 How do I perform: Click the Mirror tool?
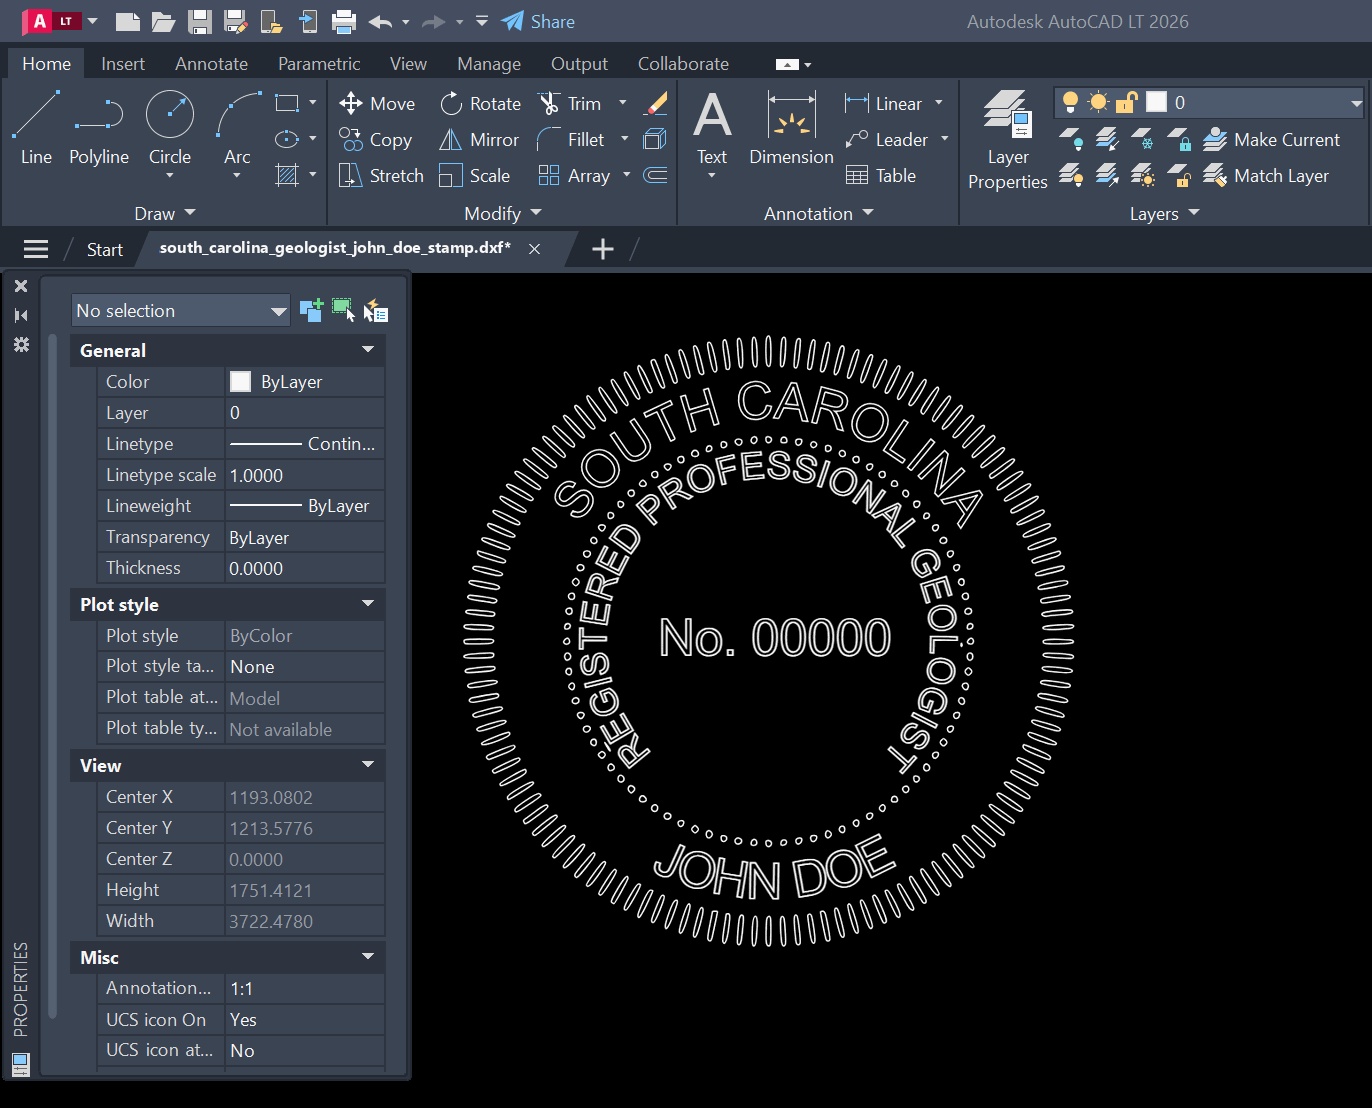pyautogui.click(x=479, y=140)
